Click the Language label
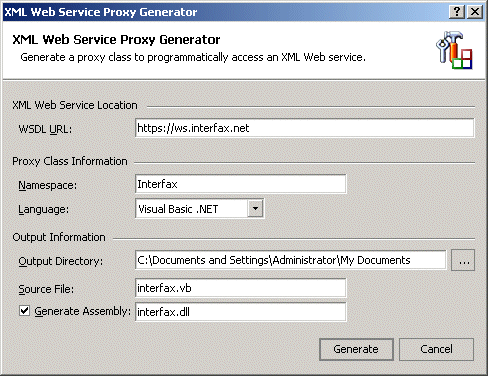488x376 pixels. tap(43, 209)
